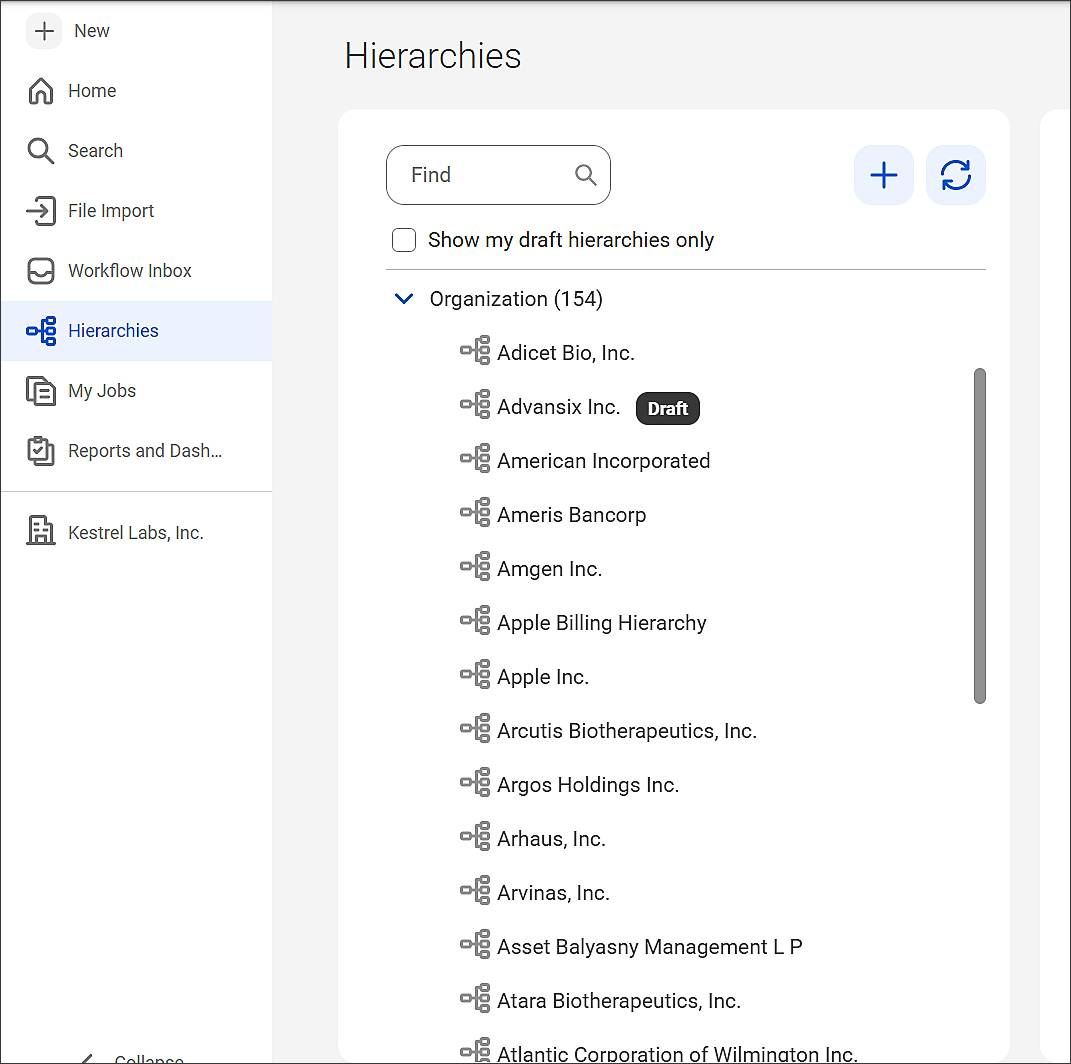Click hierarchy icon beside Ameris Bancorp
Viewport: 1071px width, 1064px height.
(475, 512)
